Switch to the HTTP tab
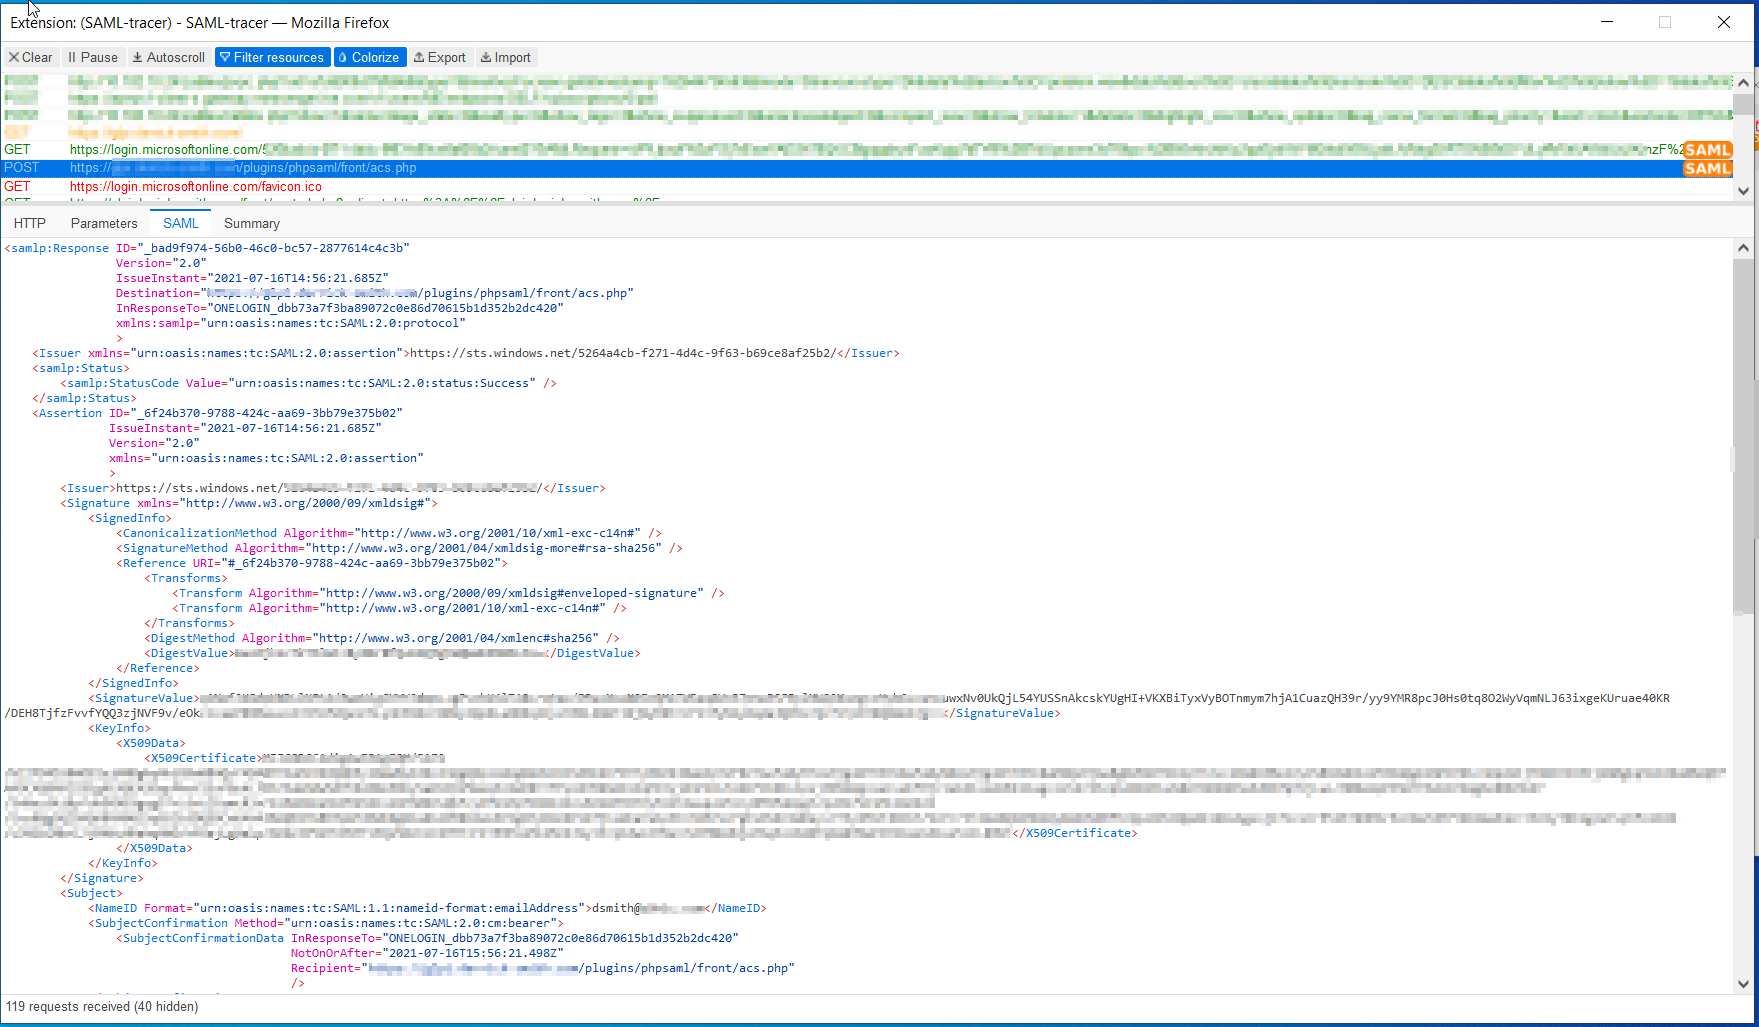Image resolution: width=1759 pixels, height=1027 pixels. tap(30, 222)
